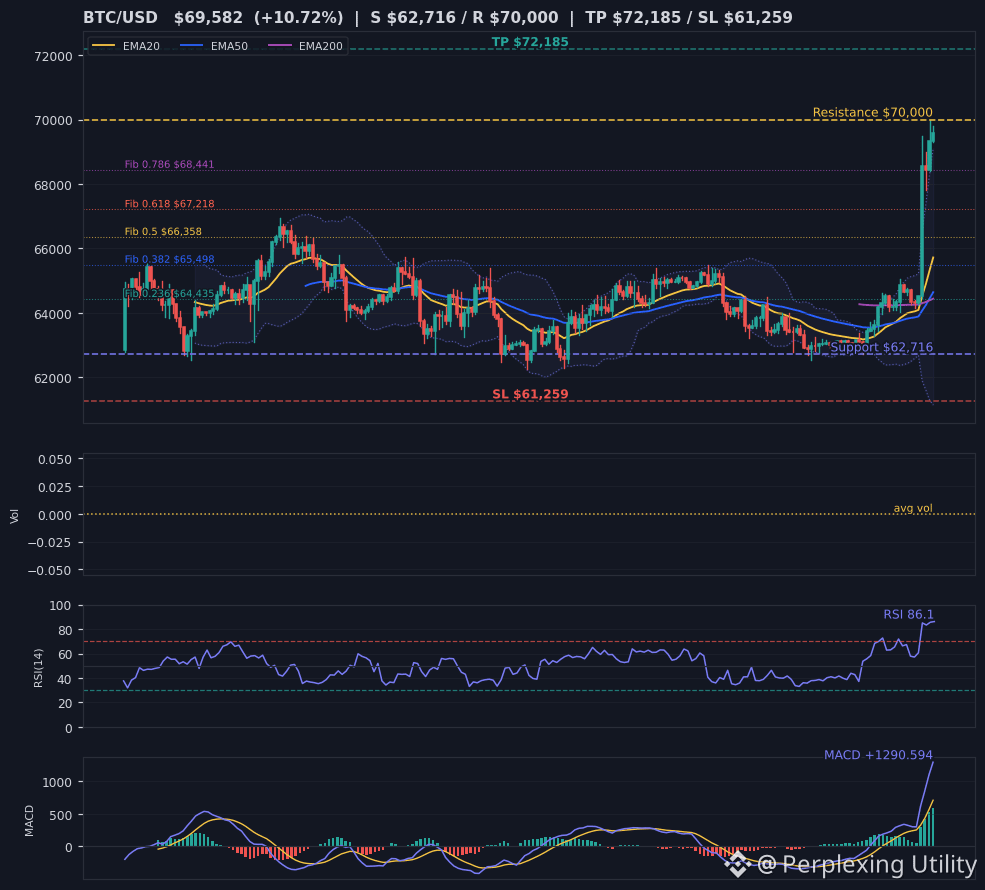985x890 pixels.
Task: Click the TP $72,185 / SL $61,259 header text
Action: tap(689, 18)
